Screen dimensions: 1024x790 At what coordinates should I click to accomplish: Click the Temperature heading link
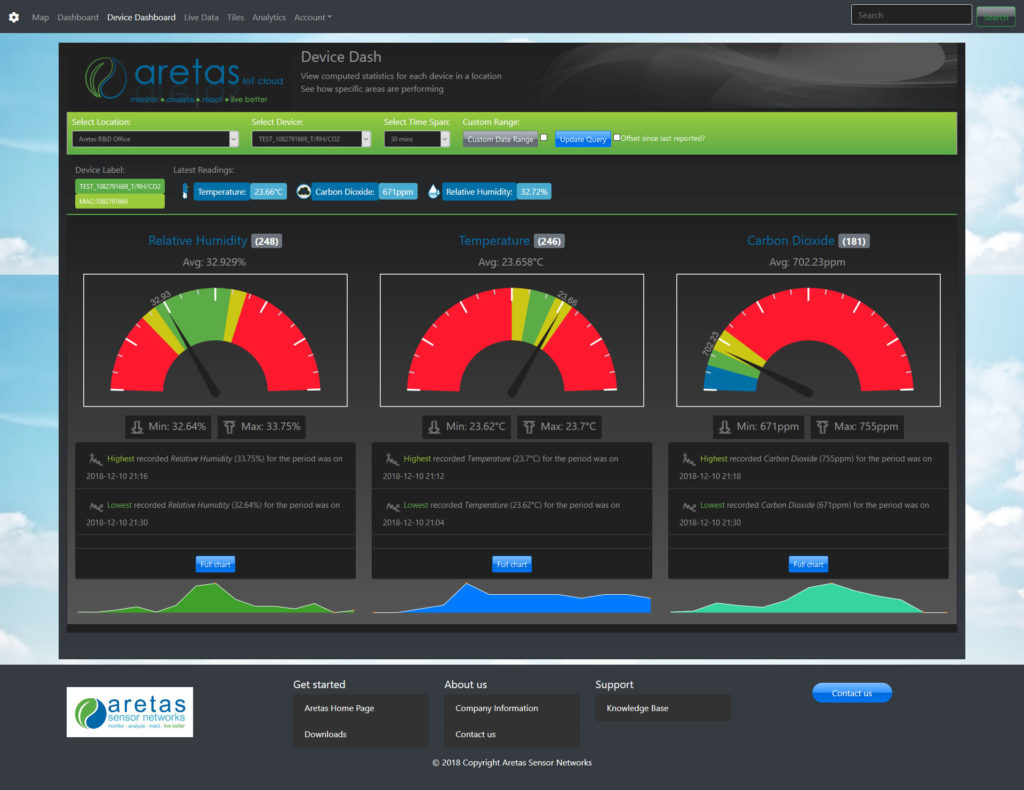click(x=494, y=241)
